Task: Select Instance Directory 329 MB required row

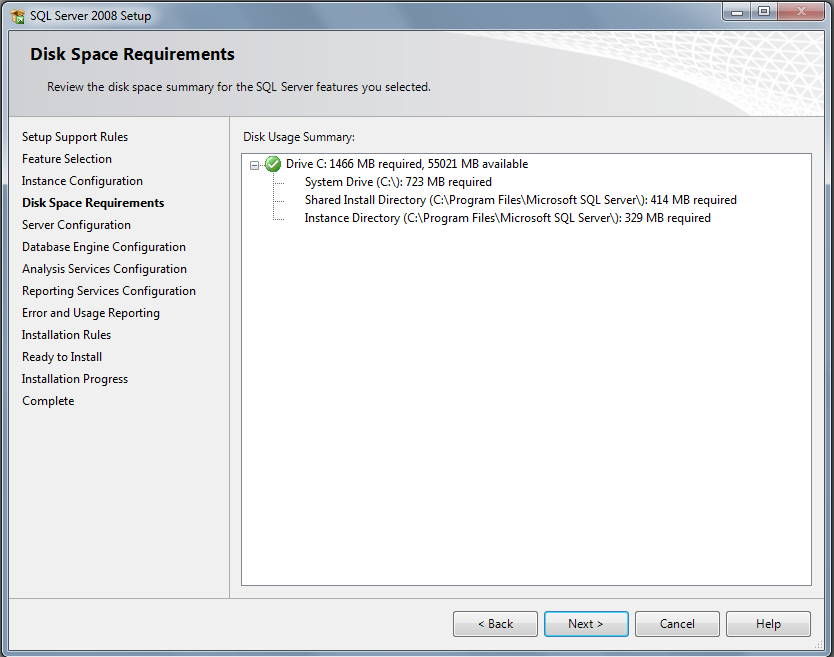Action: click(x=507, y=218)
